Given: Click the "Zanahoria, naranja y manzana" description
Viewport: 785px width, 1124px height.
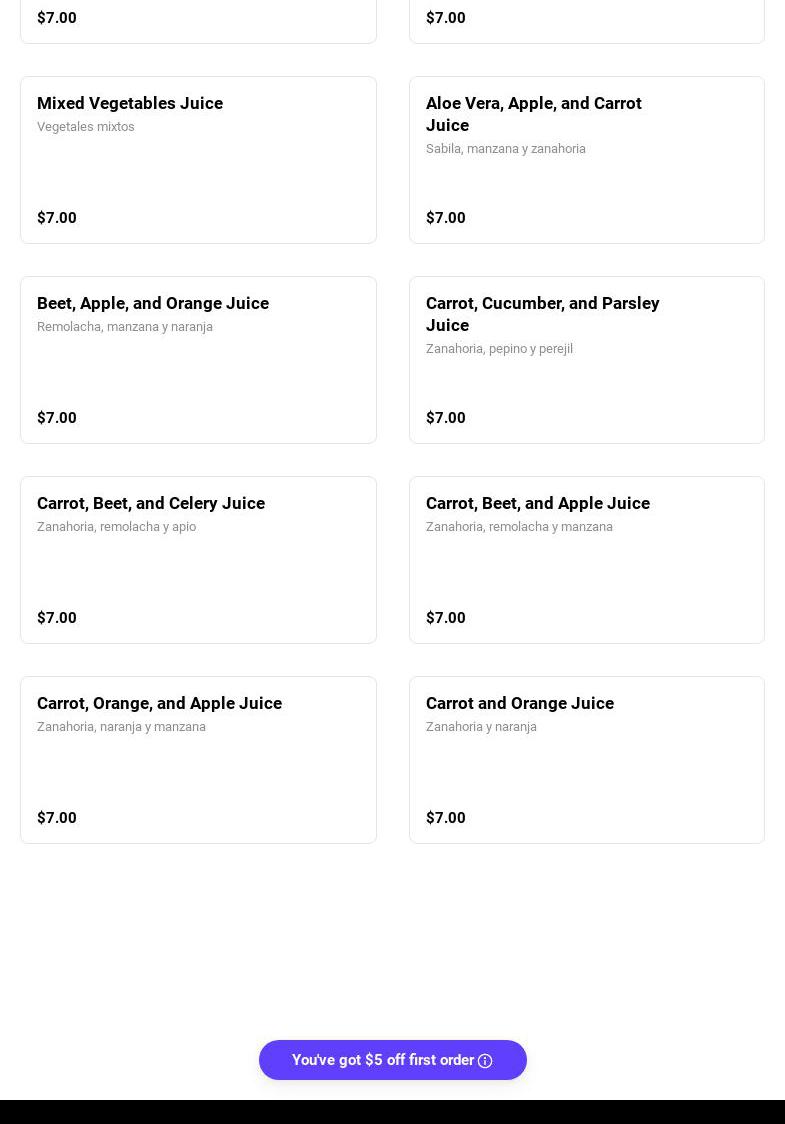Looking at the screenshot, I should click(x=121, y=727).
